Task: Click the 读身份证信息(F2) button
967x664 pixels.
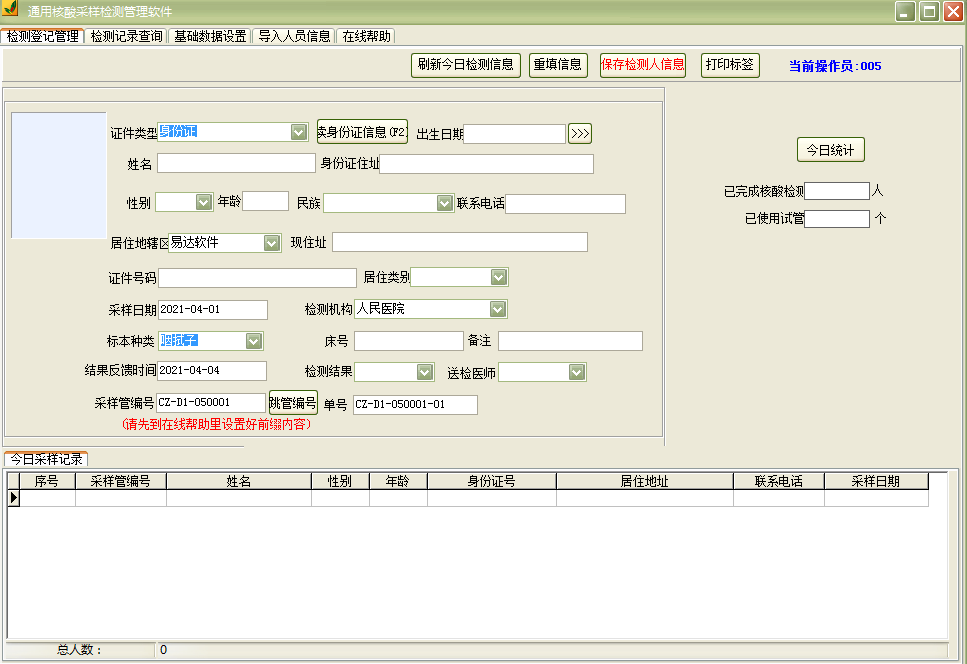Action: 361,131
